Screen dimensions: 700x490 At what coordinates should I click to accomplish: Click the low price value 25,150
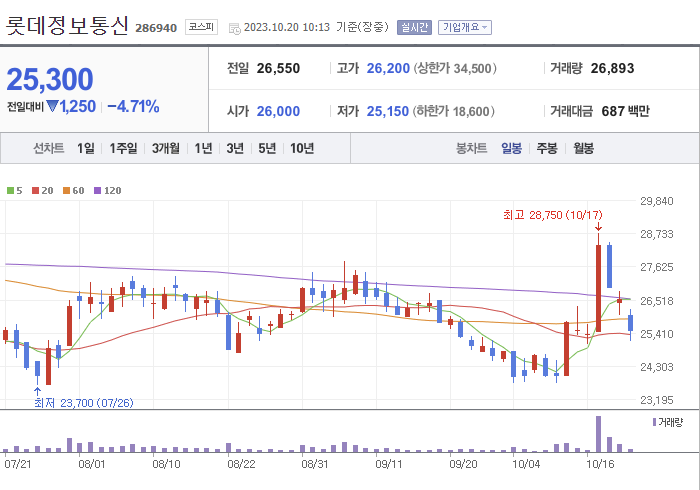[388, 111]
